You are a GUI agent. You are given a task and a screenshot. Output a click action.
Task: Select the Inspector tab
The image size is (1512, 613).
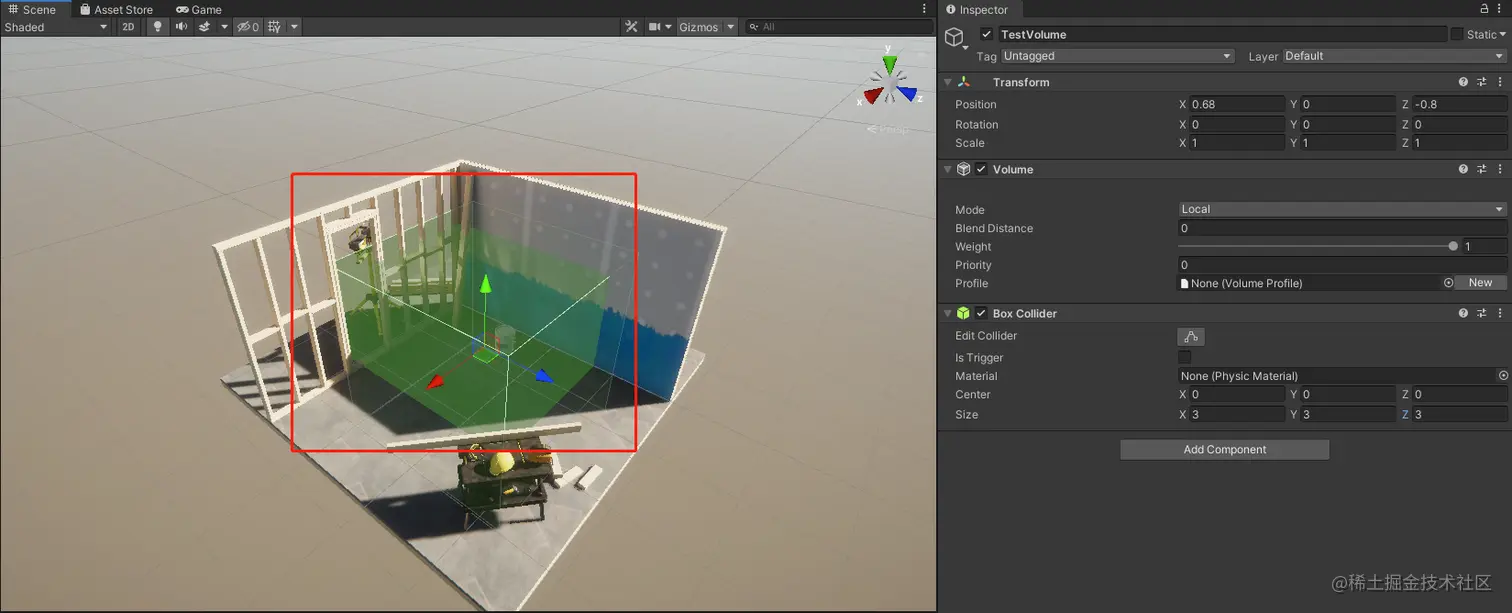pos(977,9)
